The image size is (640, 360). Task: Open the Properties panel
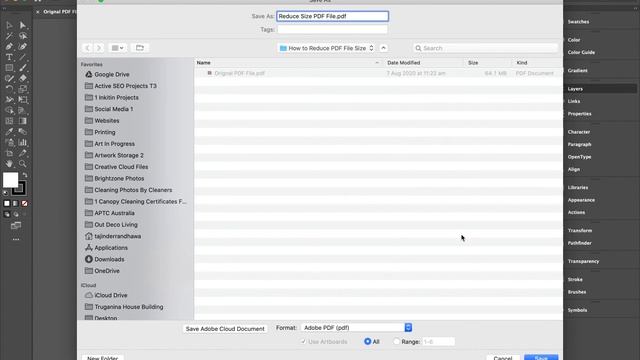(x=579, y=113)
